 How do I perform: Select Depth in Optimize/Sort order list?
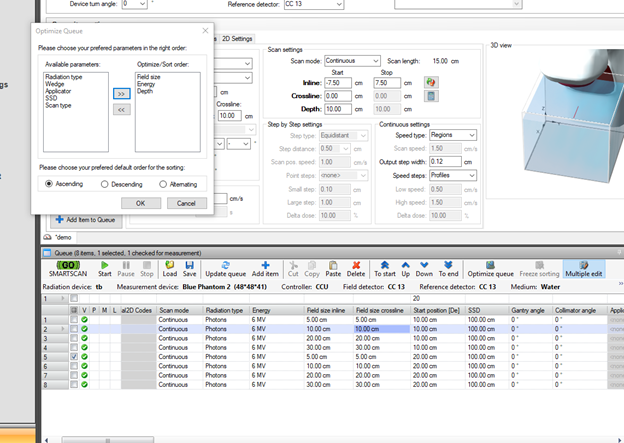[x=145, y=91]
